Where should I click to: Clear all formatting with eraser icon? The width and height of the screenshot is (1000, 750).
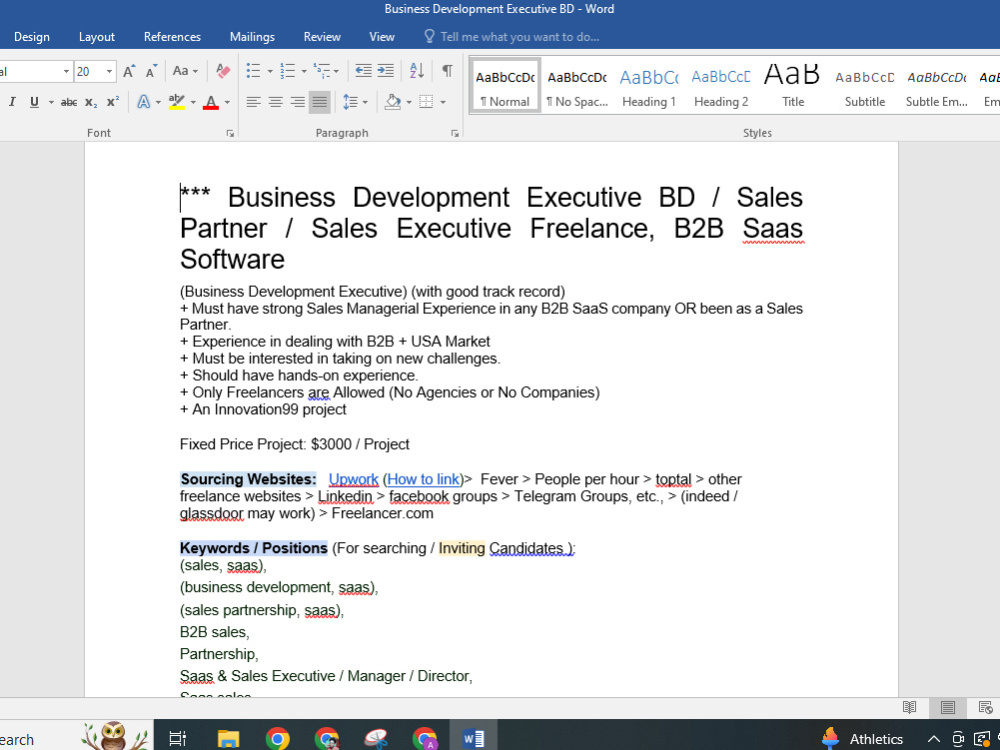(223, 71)
